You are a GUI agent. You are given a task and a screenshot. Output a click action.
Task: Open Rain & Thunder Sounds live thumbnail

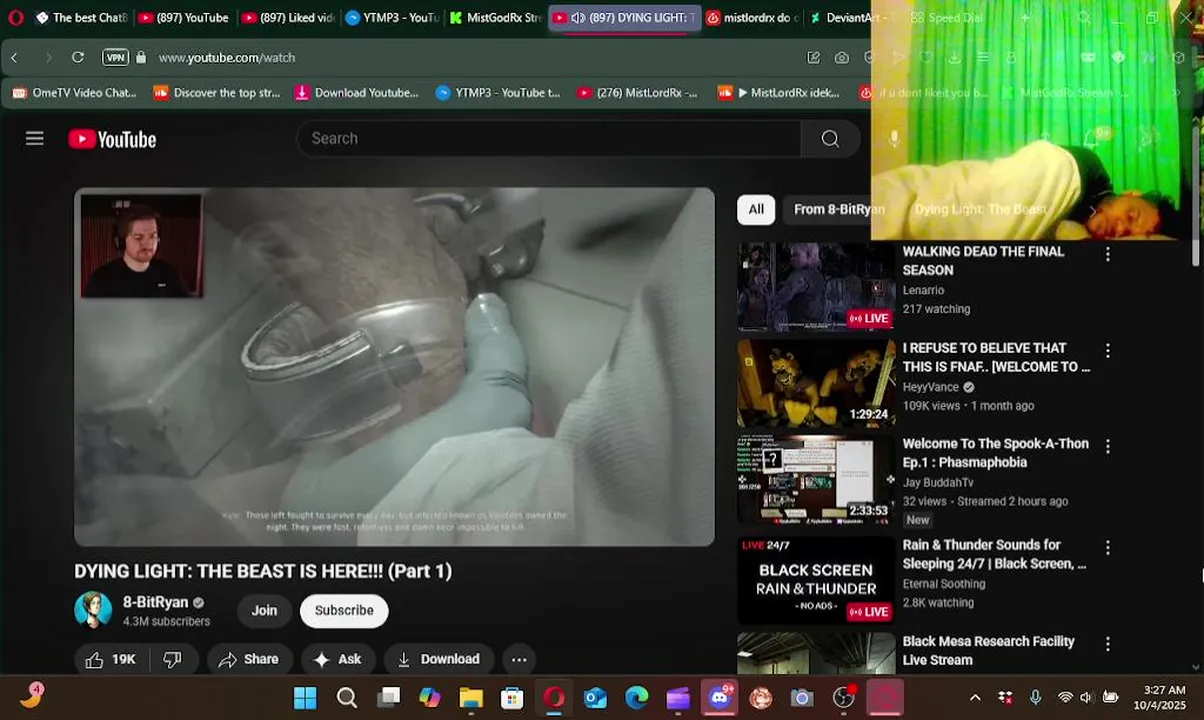coord(816,581)
